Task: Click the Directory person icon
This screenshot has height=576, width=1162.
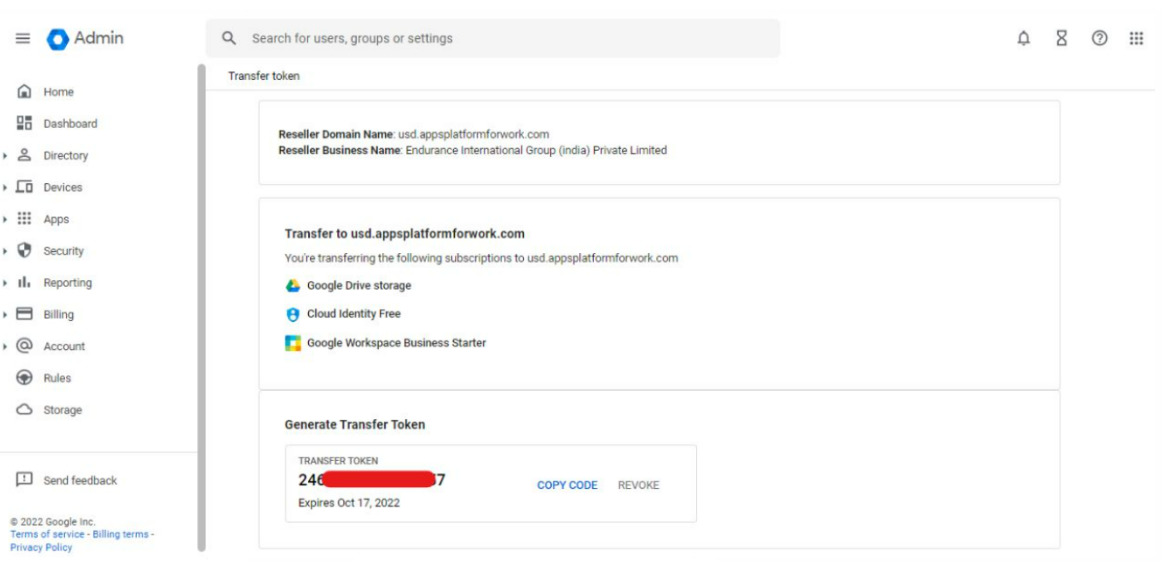Action: click(x=24, y=155)
